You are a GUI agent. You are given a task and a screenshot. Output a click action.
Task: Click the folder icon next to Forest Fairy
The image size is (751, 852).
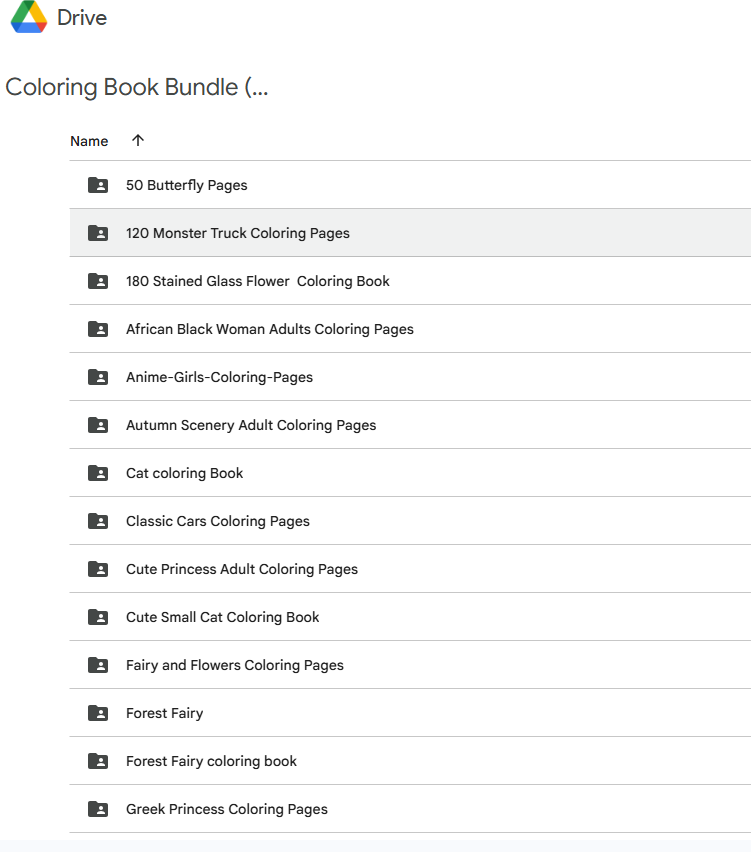(x=97, y=713)
